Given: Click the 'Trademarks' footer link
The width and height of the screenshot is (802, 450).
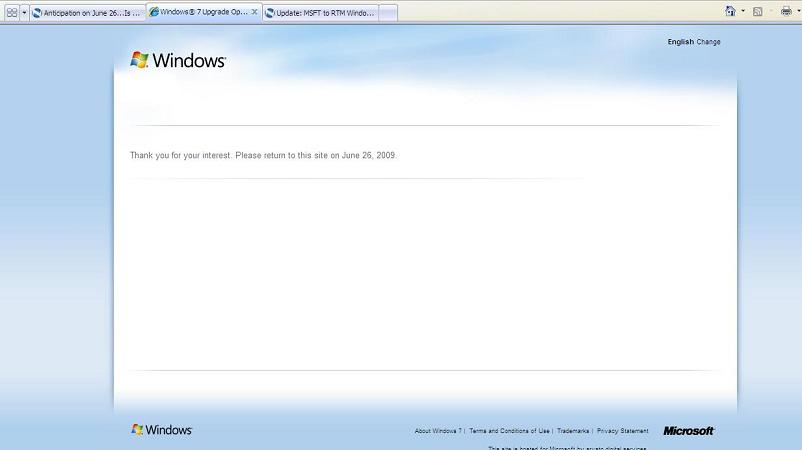Looking at the screenshot, I should pyautogui.click(x=573, y=431).
